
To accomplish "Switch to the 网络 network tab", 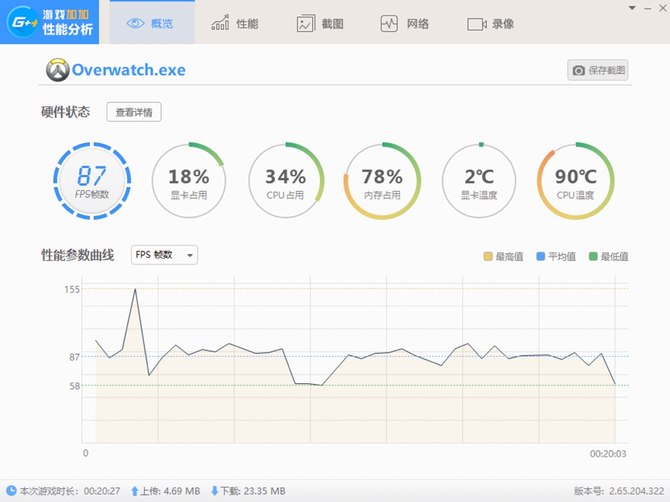I will point(405,23).
